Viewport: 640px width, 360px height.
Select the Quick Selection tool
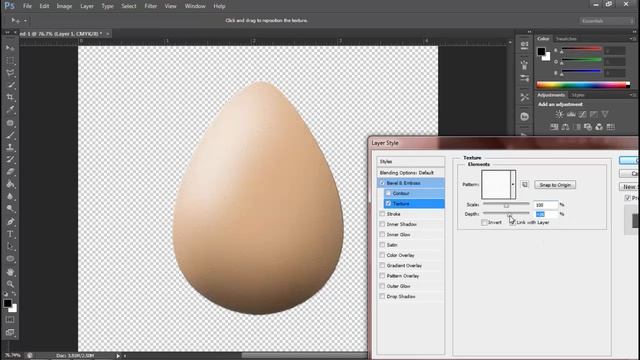tap(10, 85)
